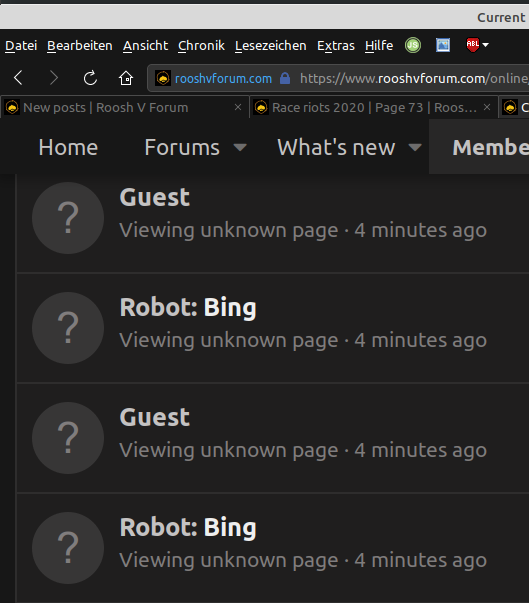
Task: Click the red ABL adblock icon
Action: (472, 45)
